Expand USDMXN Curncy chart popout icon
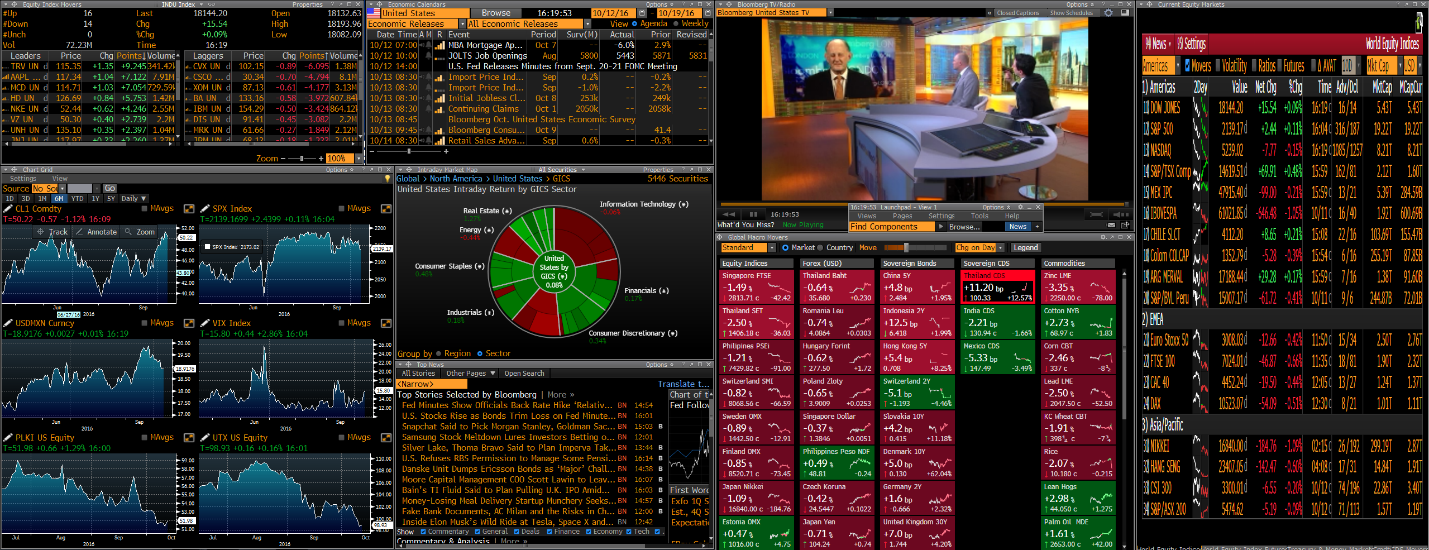 click(189, 323)
